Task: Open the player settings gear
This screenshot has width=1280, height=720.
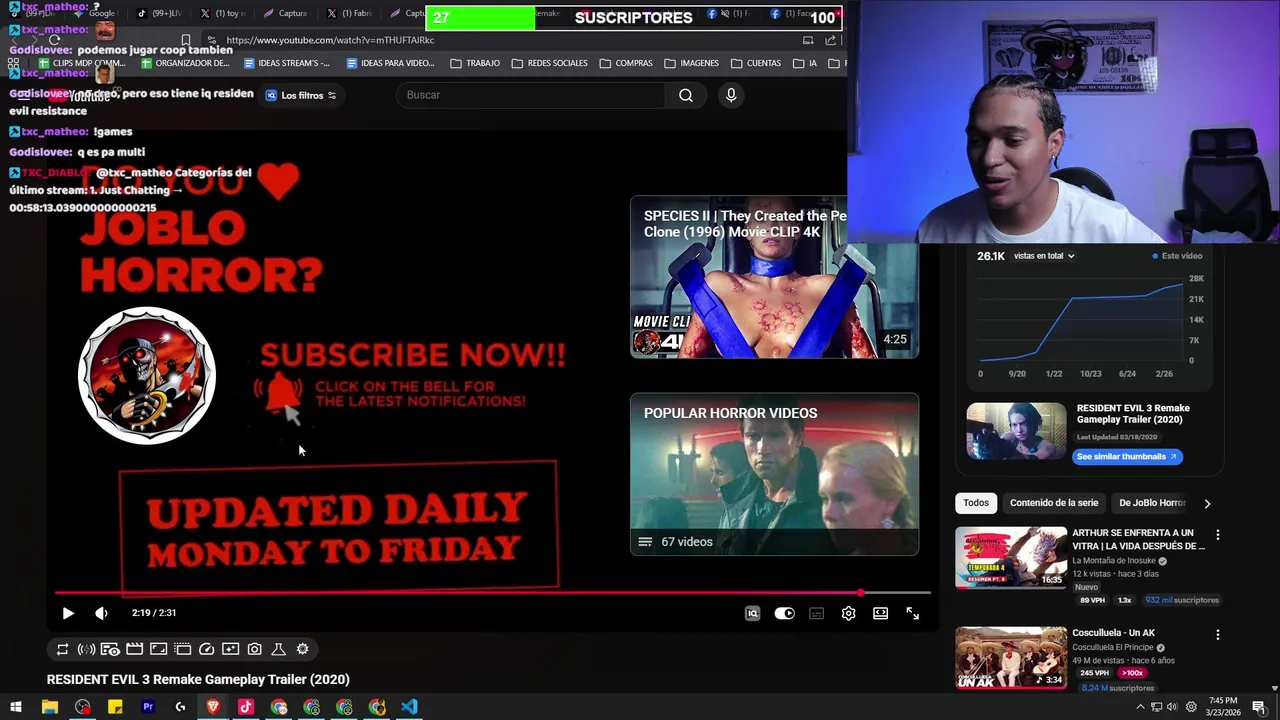Action: pos(848,613)
